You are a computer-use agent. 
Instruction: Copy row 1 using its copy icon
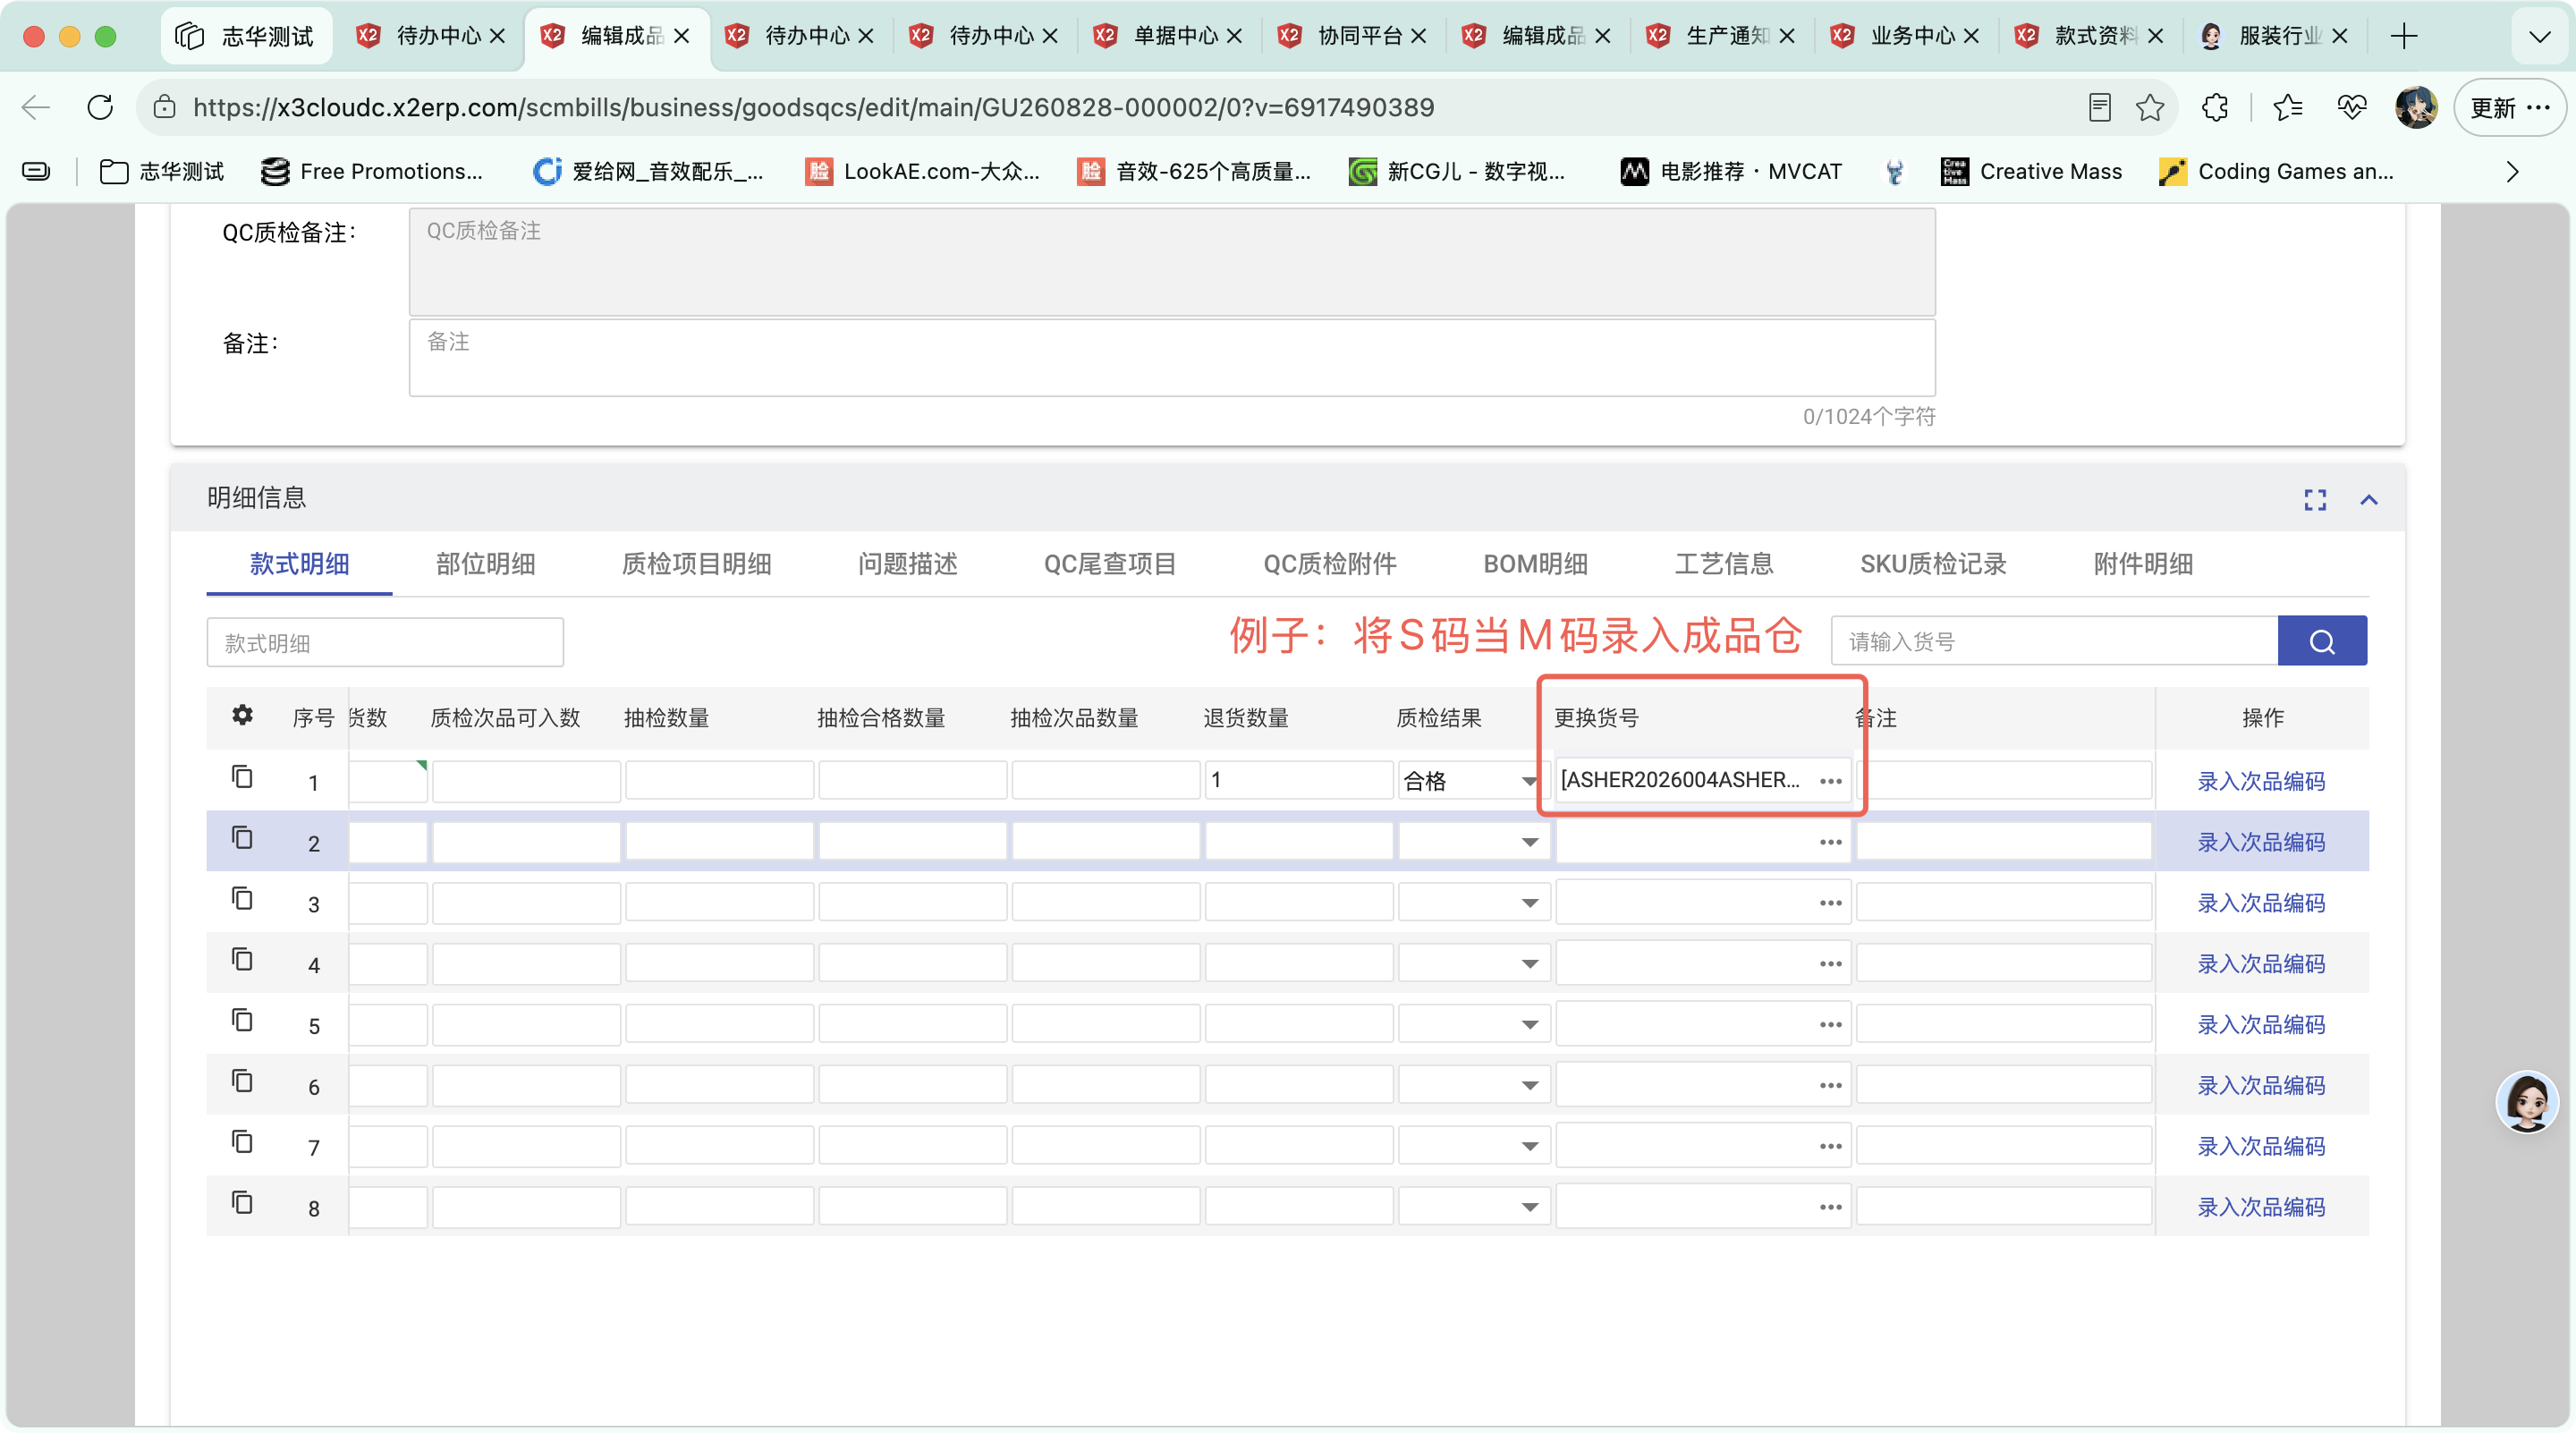click(242, 777)
